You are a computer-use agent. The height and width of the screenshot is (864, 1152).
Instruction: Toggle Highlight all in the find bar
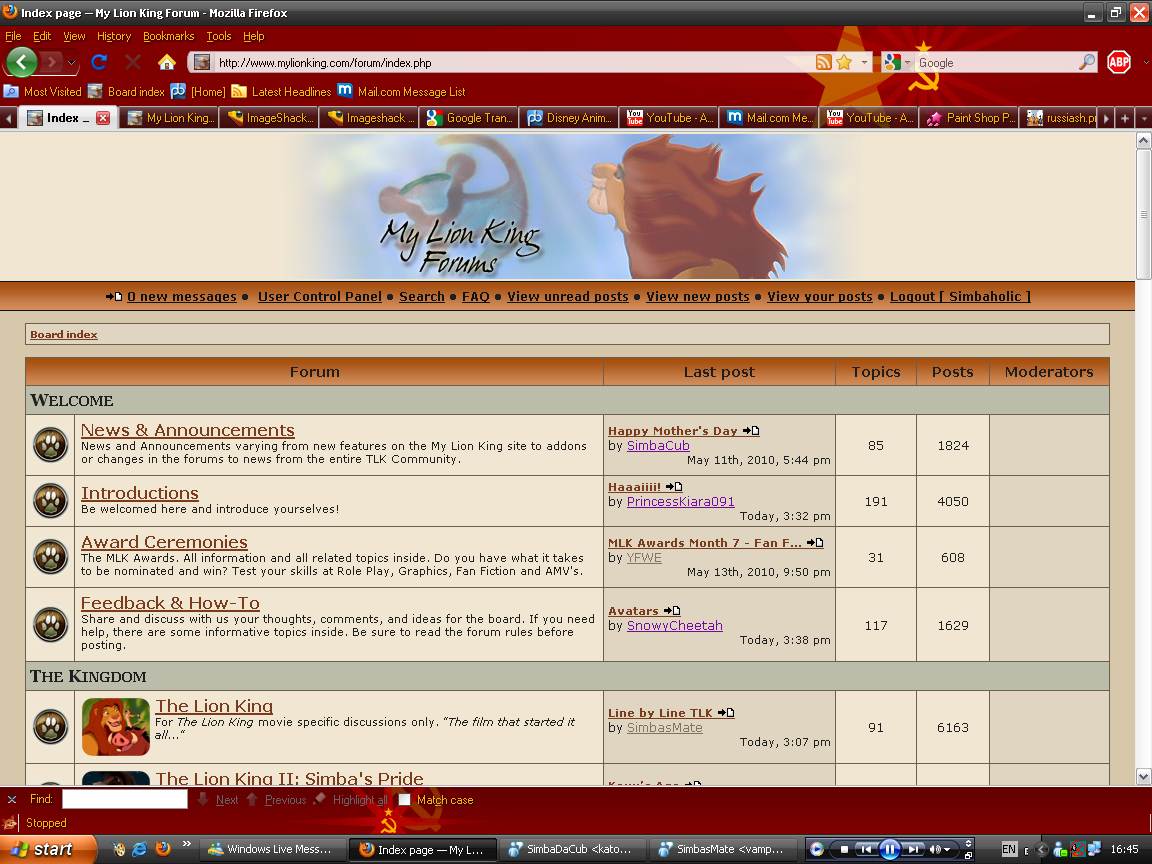pos(350,800)
